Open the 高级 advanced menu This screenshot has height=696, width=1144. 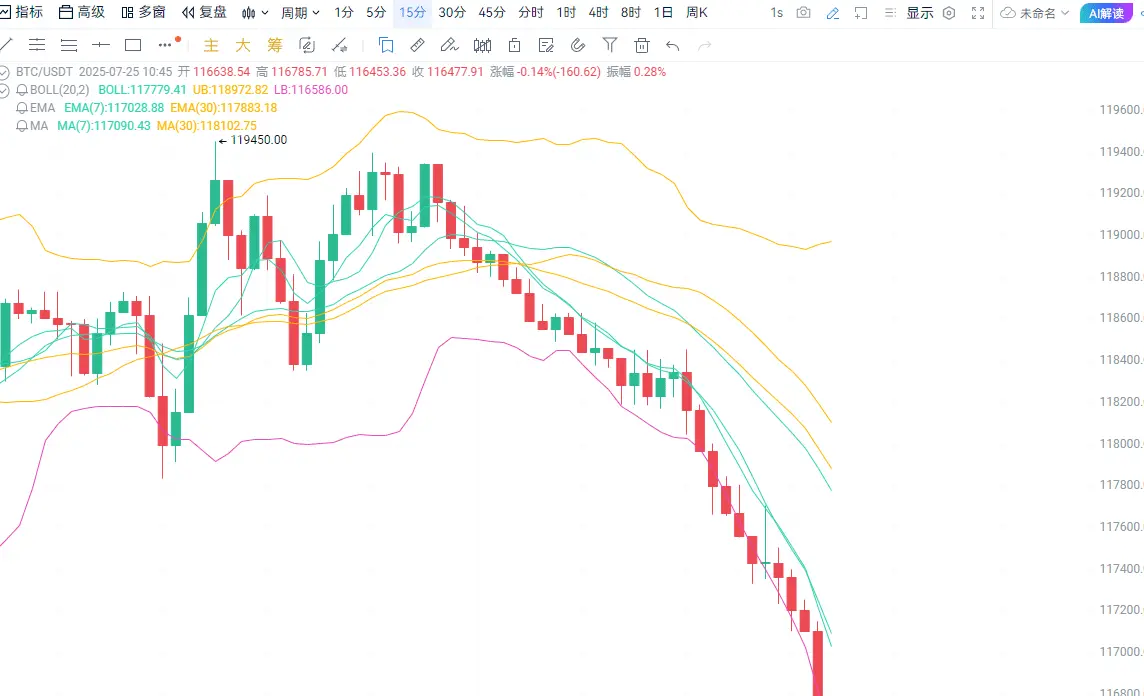coord(82,12)
